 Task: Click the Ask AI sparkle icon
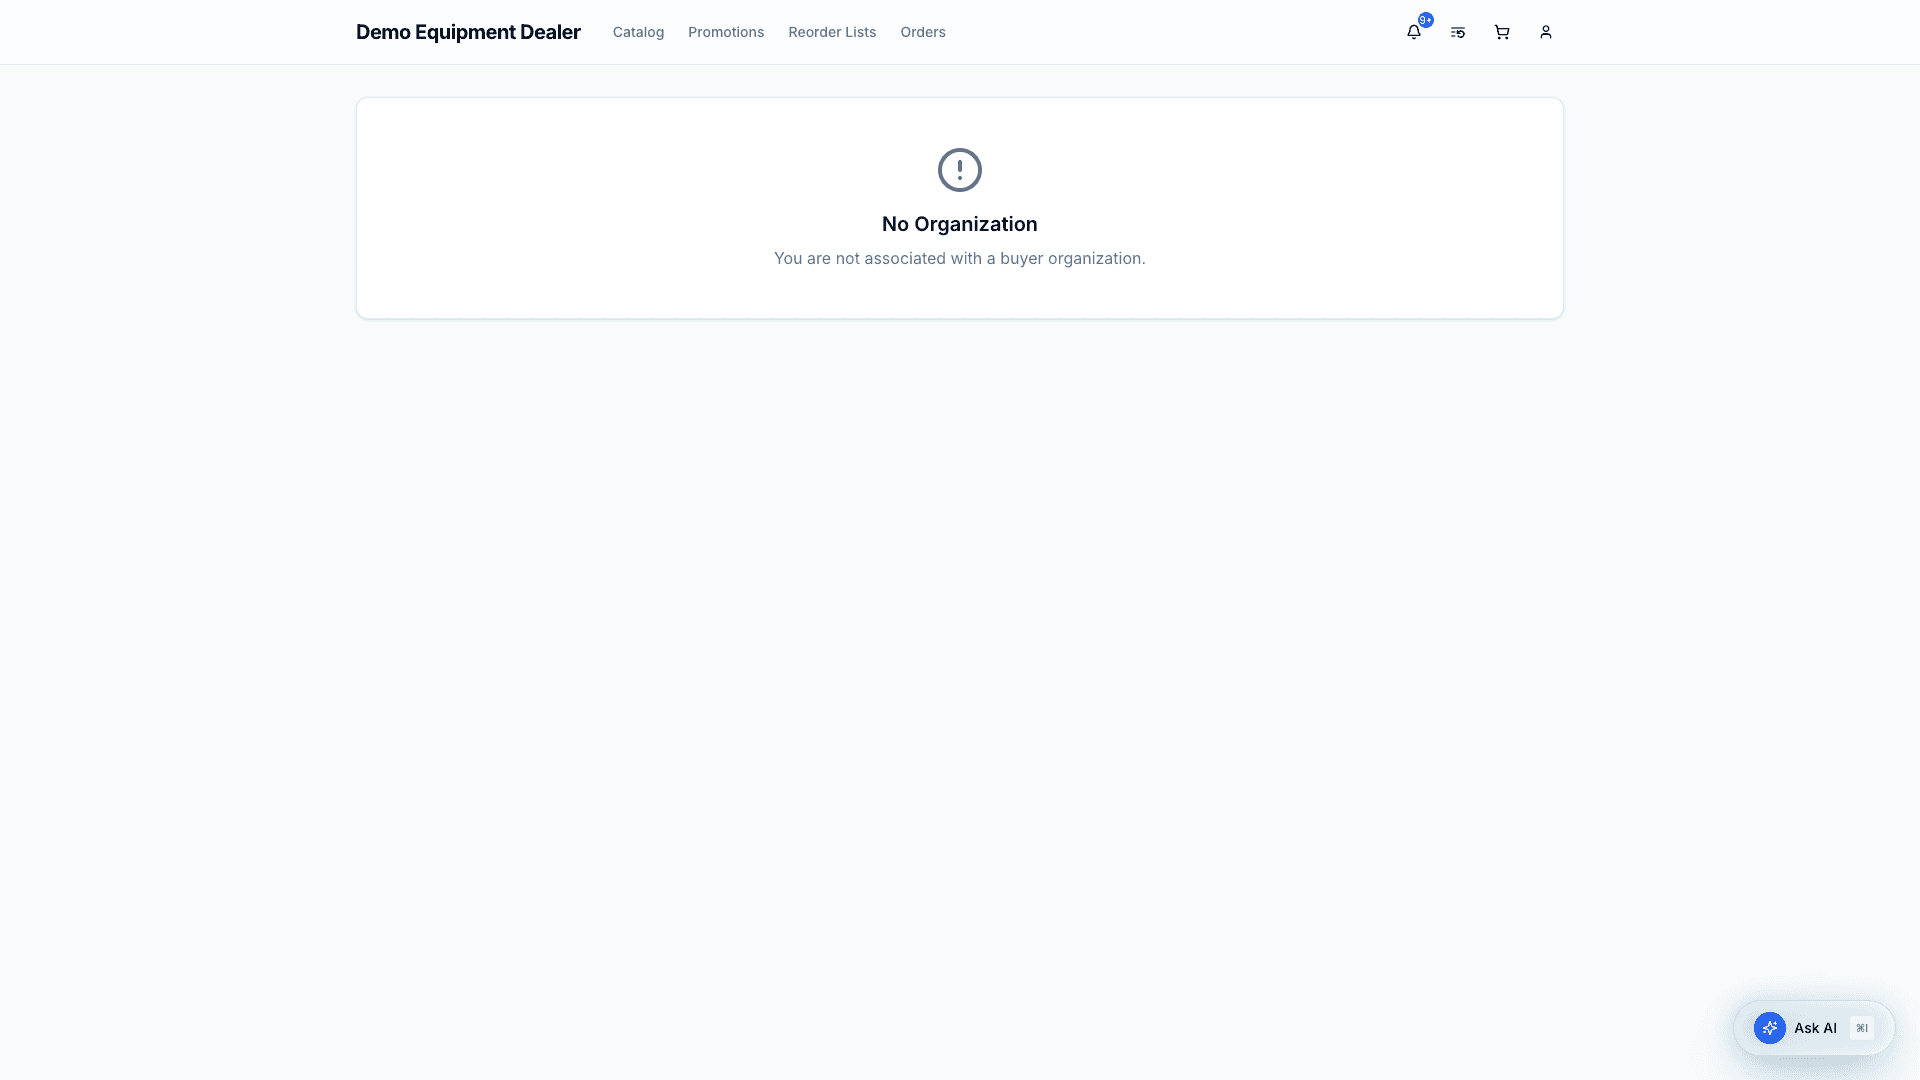(x=1770, y=1028)
